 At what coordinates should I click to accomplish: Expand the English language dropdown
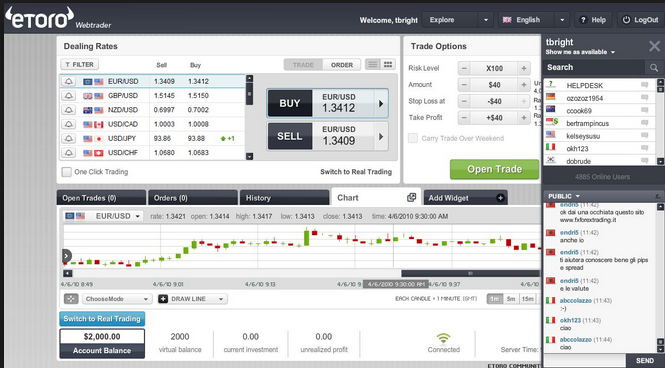[534, 20]
